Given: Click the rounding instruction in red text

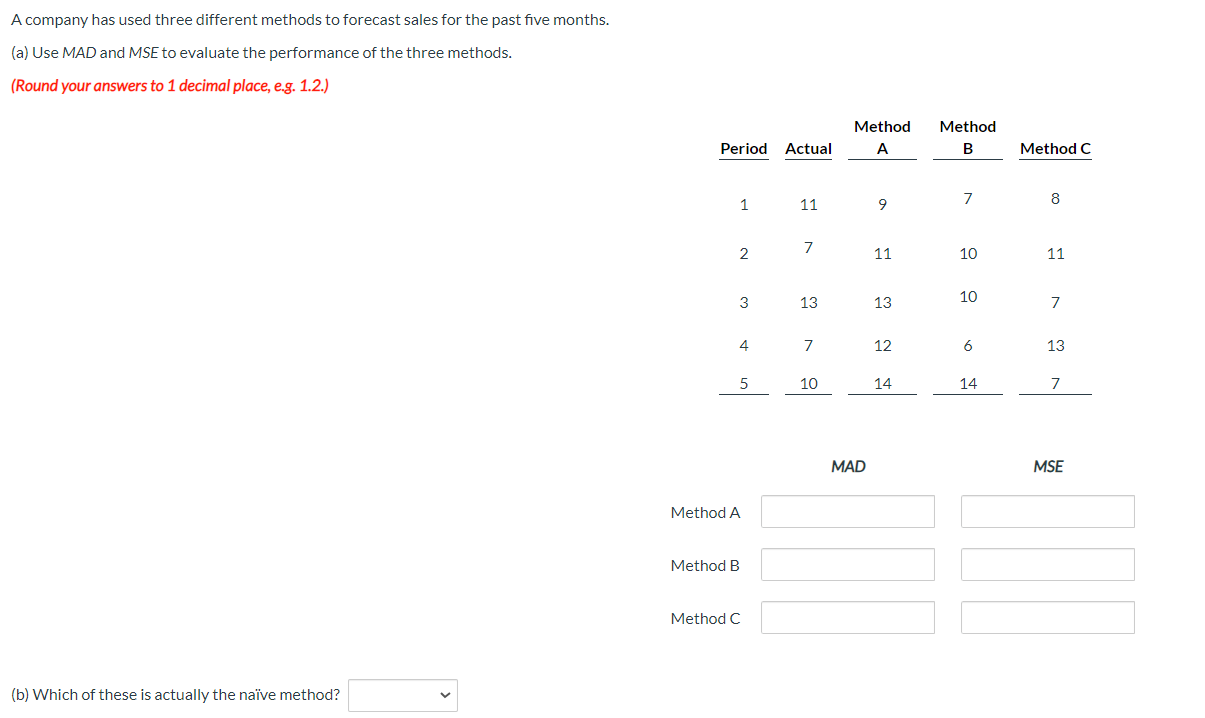Looking at the screenshot, I should pyautogui.click(x=170, y=85).
